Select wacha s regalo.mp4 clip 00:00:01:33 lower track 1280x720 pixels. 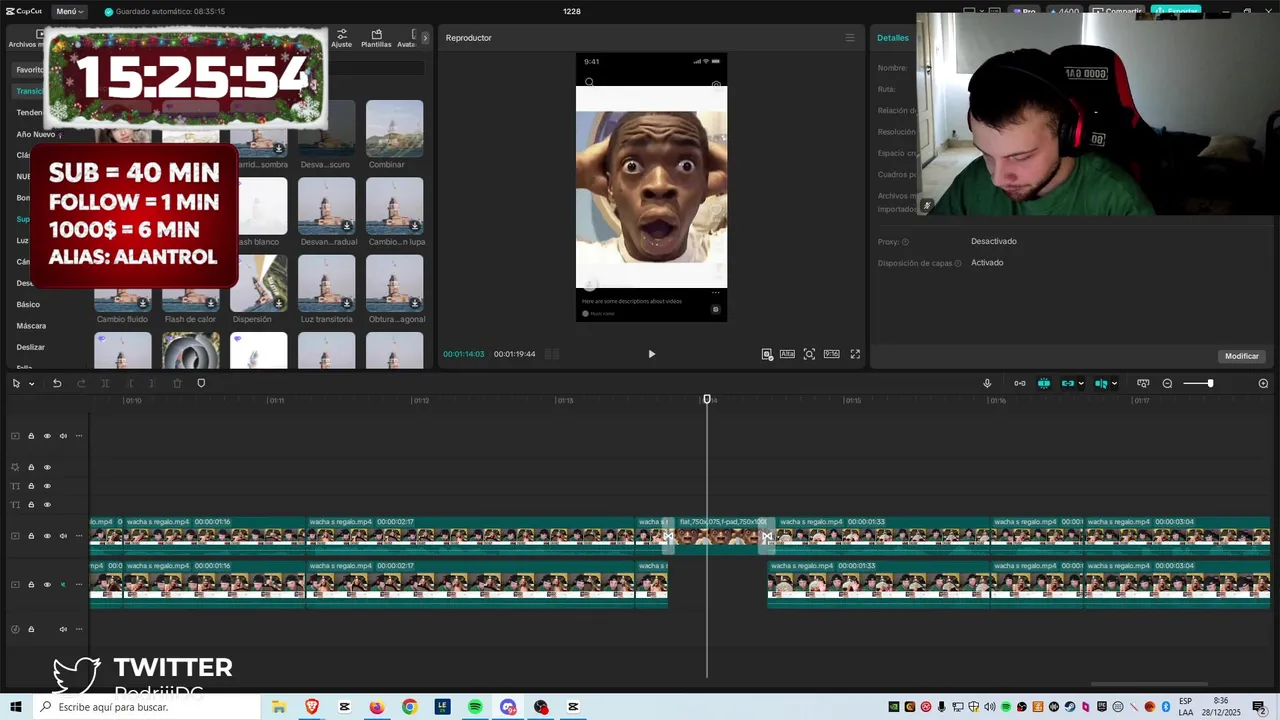pyautogui.click(x=878, y=585)
